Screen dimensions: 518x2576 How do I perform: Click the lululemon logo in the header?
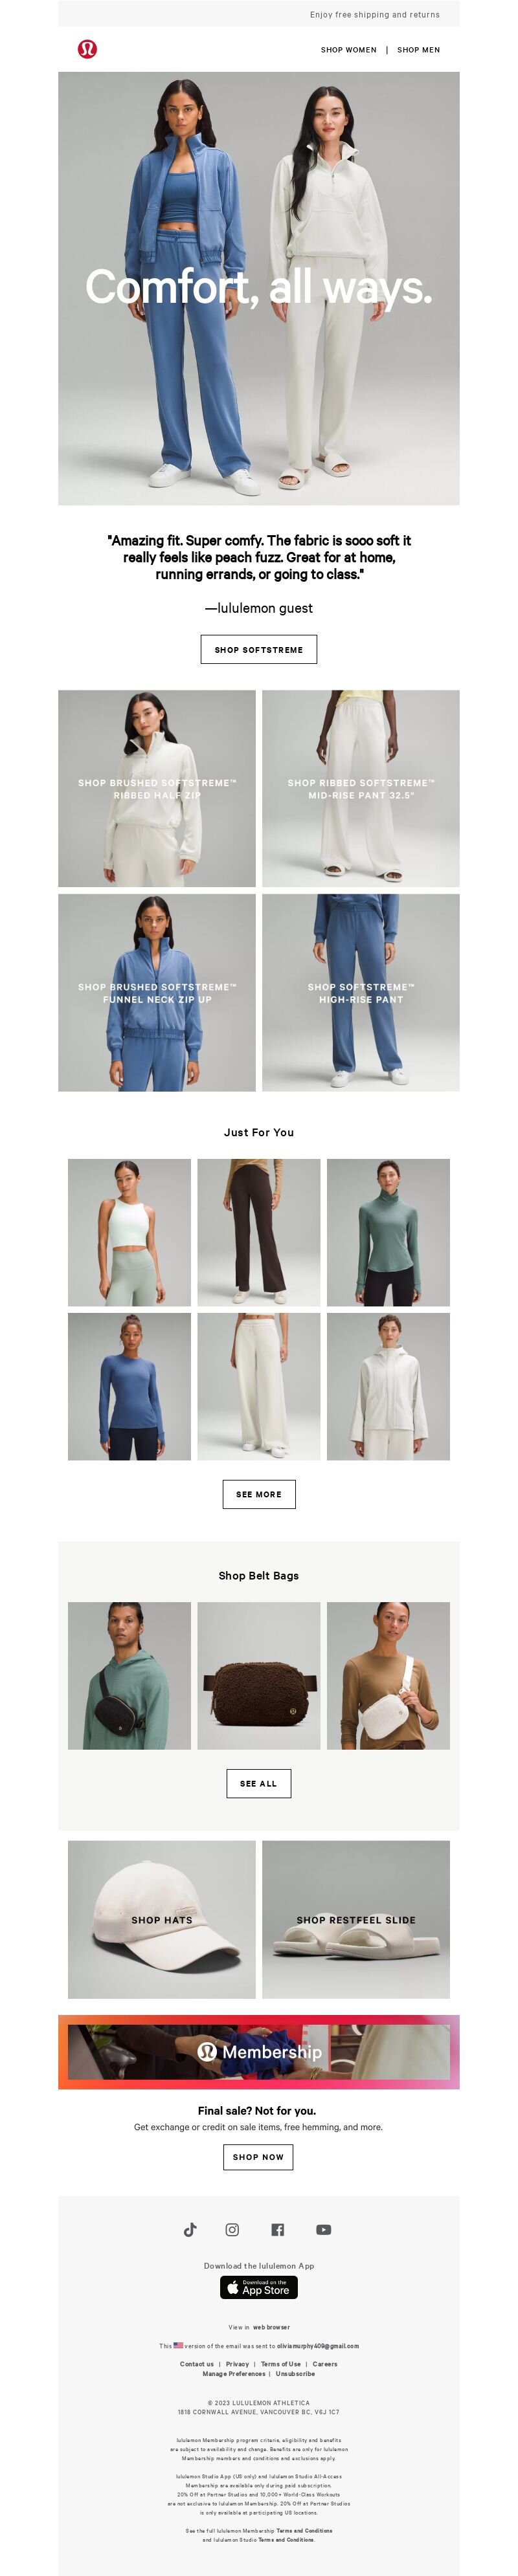pyautogui.click(x=88, y=49)
